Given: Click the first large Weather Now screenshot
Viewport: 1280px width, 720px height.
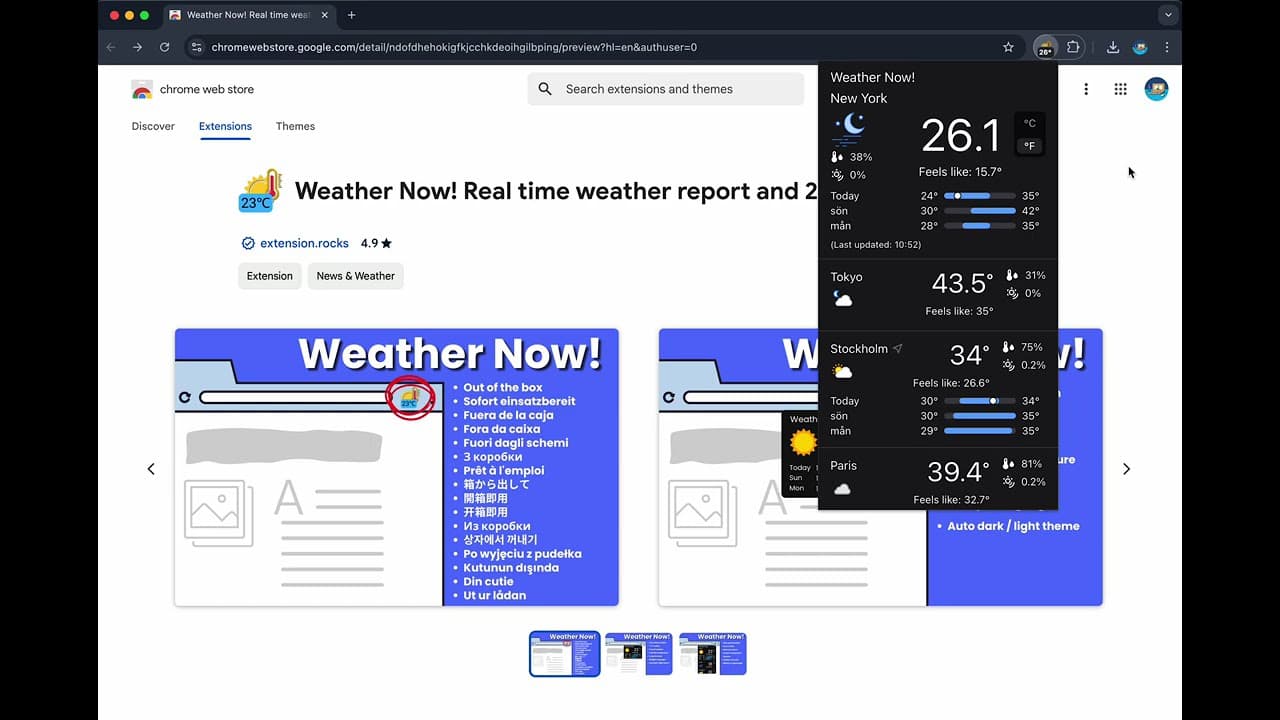Looking at the screenshot, I should click(x=397, y=467).
